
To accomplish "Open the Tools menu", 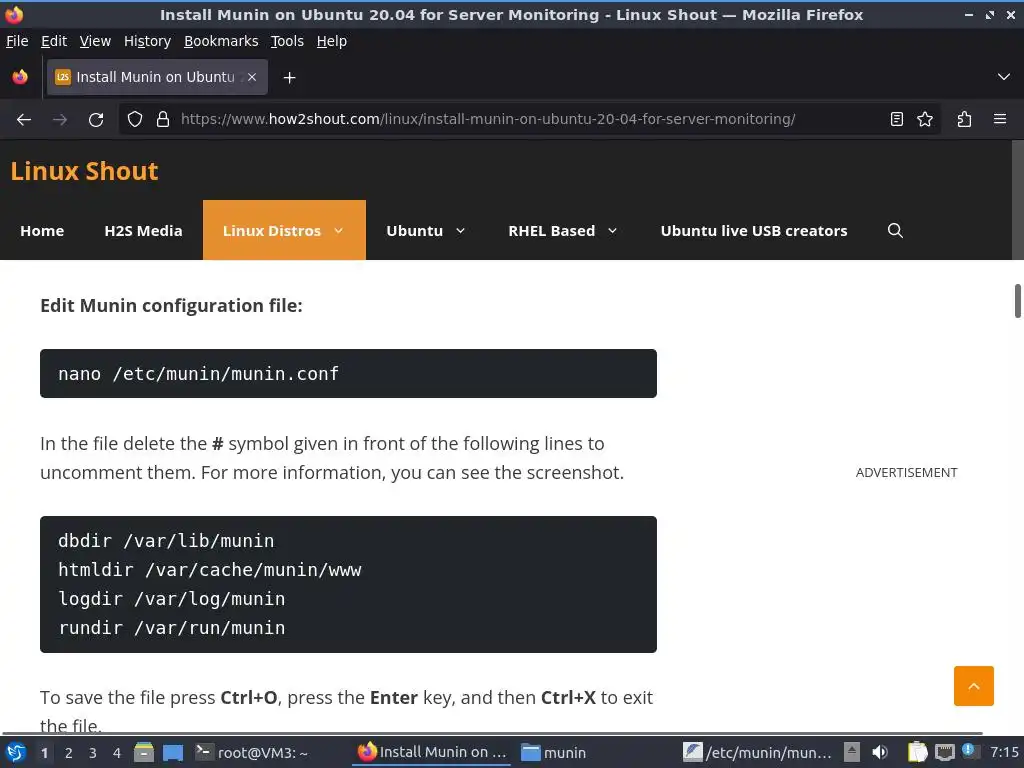I will 287,41.
